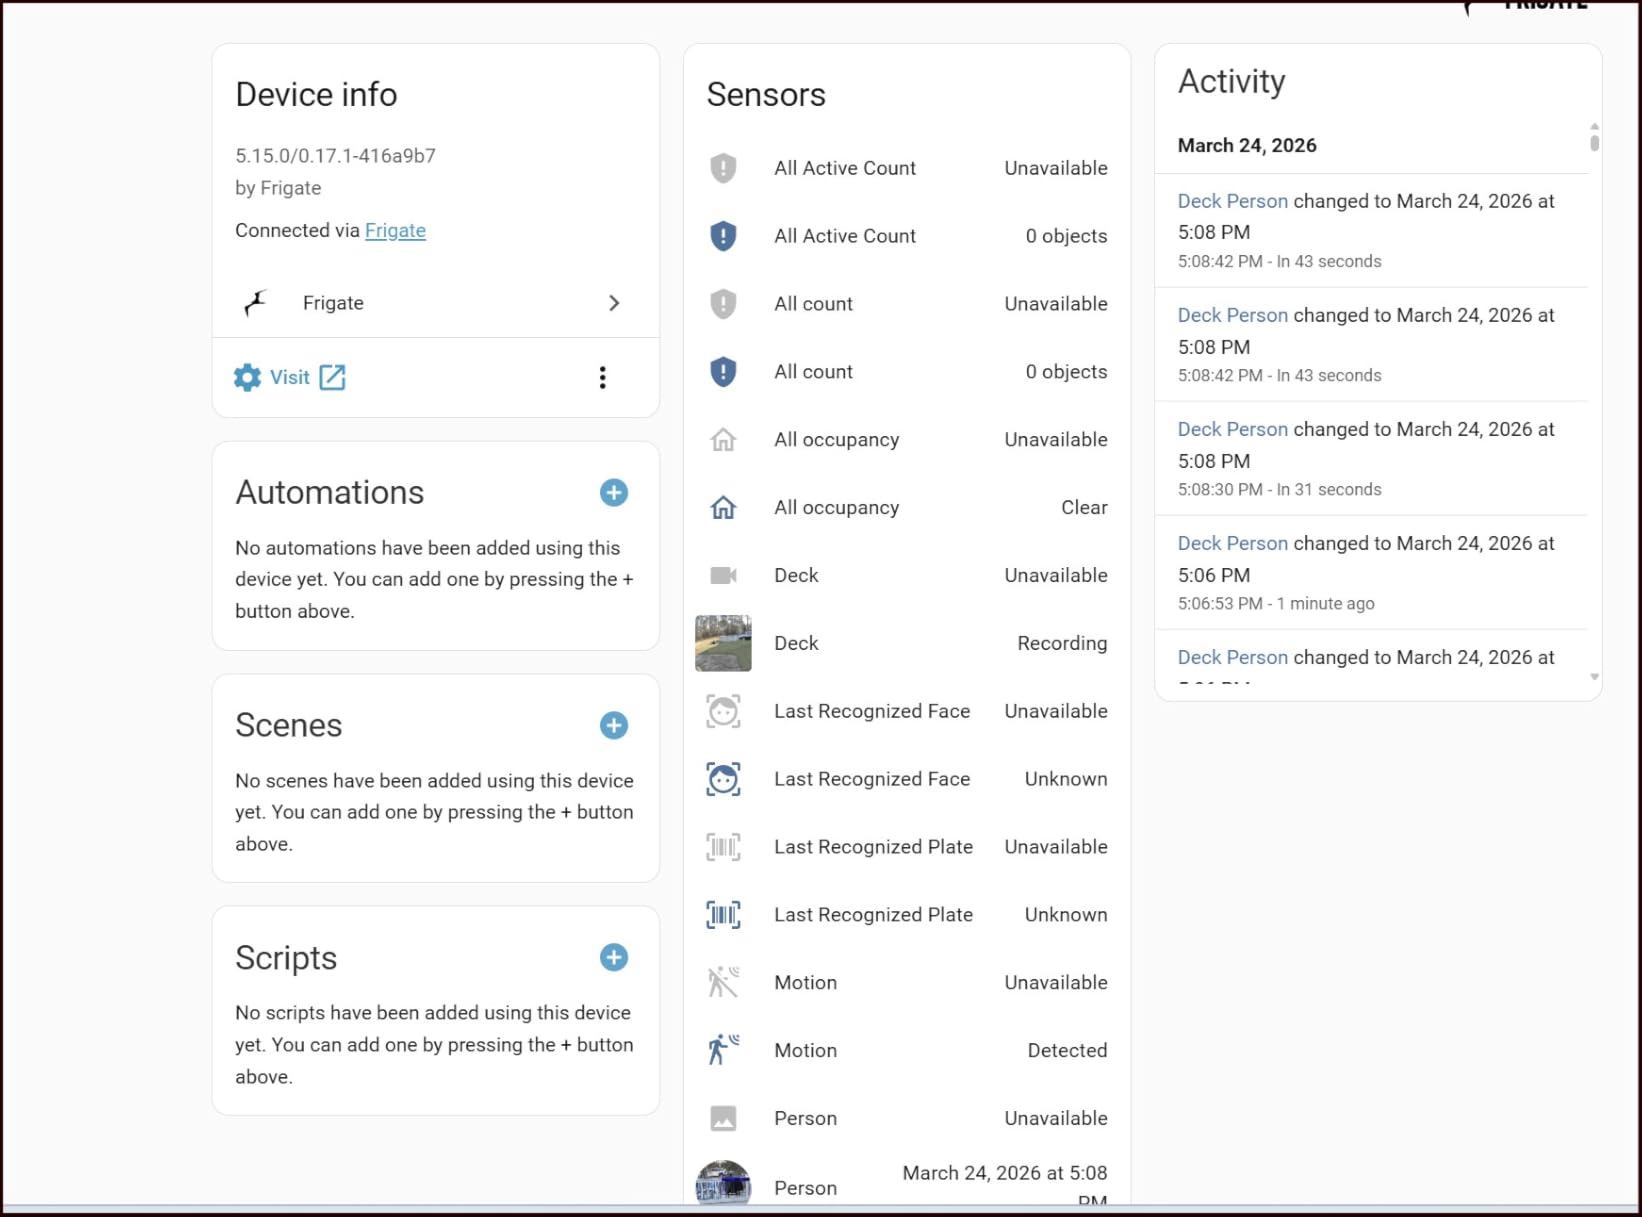
Task: Click the add scene plus icon
Action: pos(613,725)
